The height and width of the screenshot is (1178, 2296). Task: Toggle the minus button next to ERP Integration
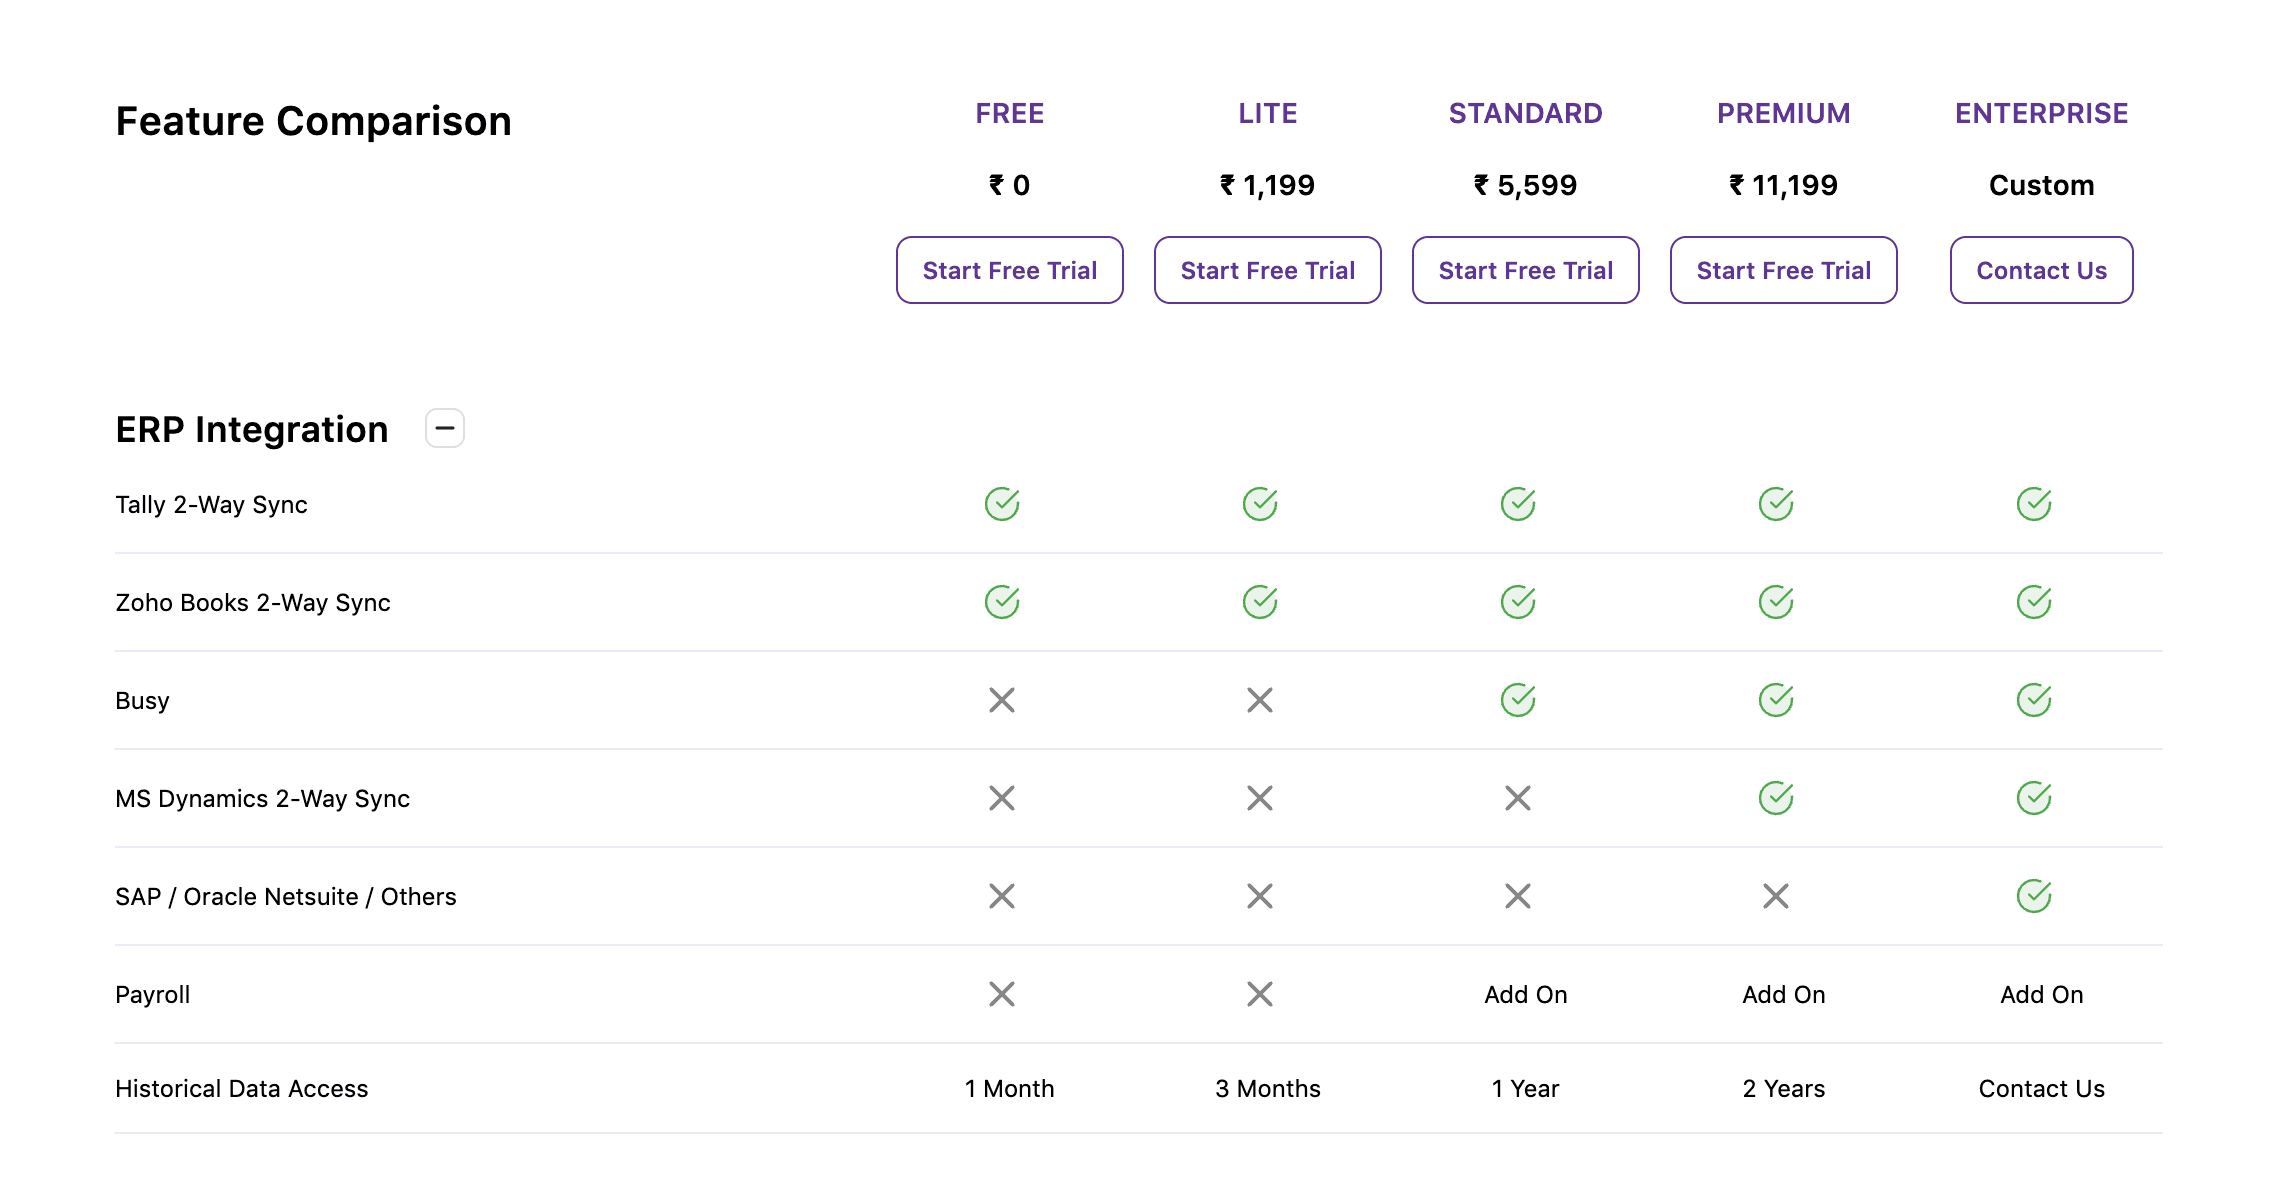tap(444, 428)
